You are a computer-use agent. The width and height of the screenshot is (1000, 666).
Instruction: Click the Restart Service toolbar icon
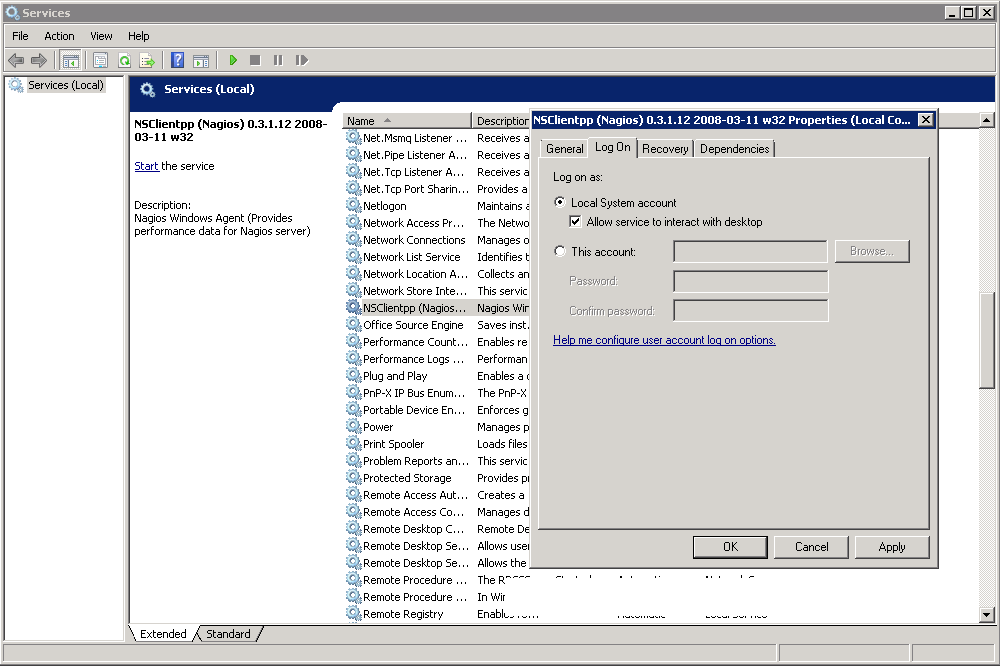[x=302, y=60]
